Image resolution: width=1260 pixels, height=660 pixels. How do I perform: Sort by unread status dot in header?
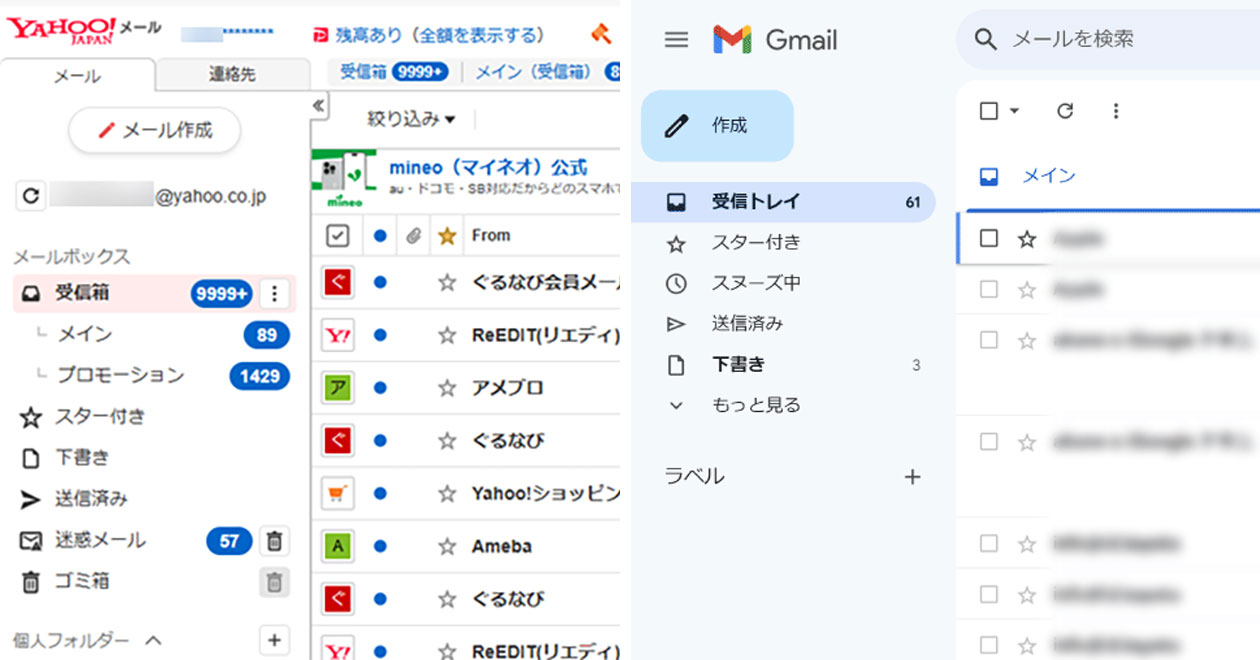380,236
